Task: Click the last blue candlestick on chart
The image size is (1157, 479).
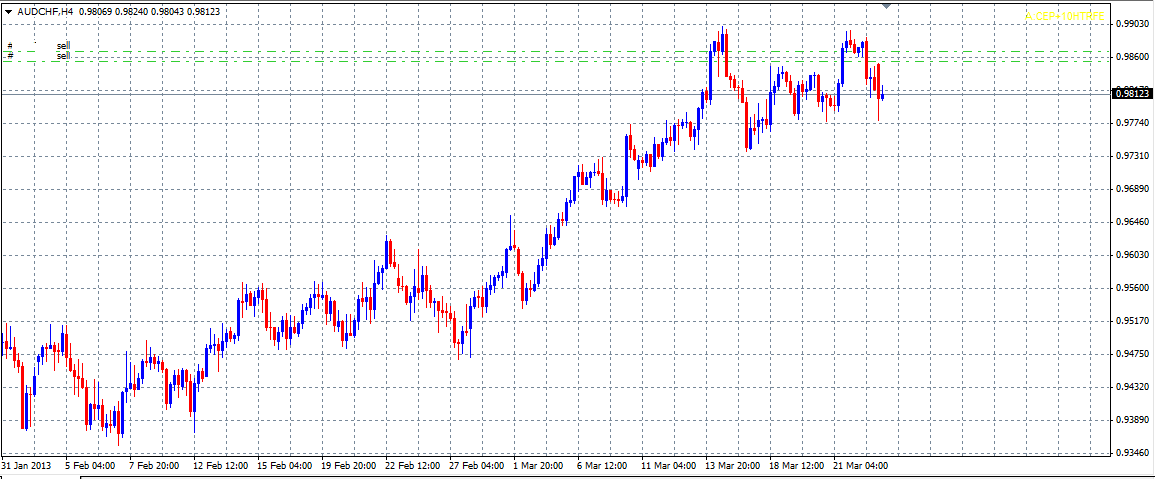Action: click(882, 96)
